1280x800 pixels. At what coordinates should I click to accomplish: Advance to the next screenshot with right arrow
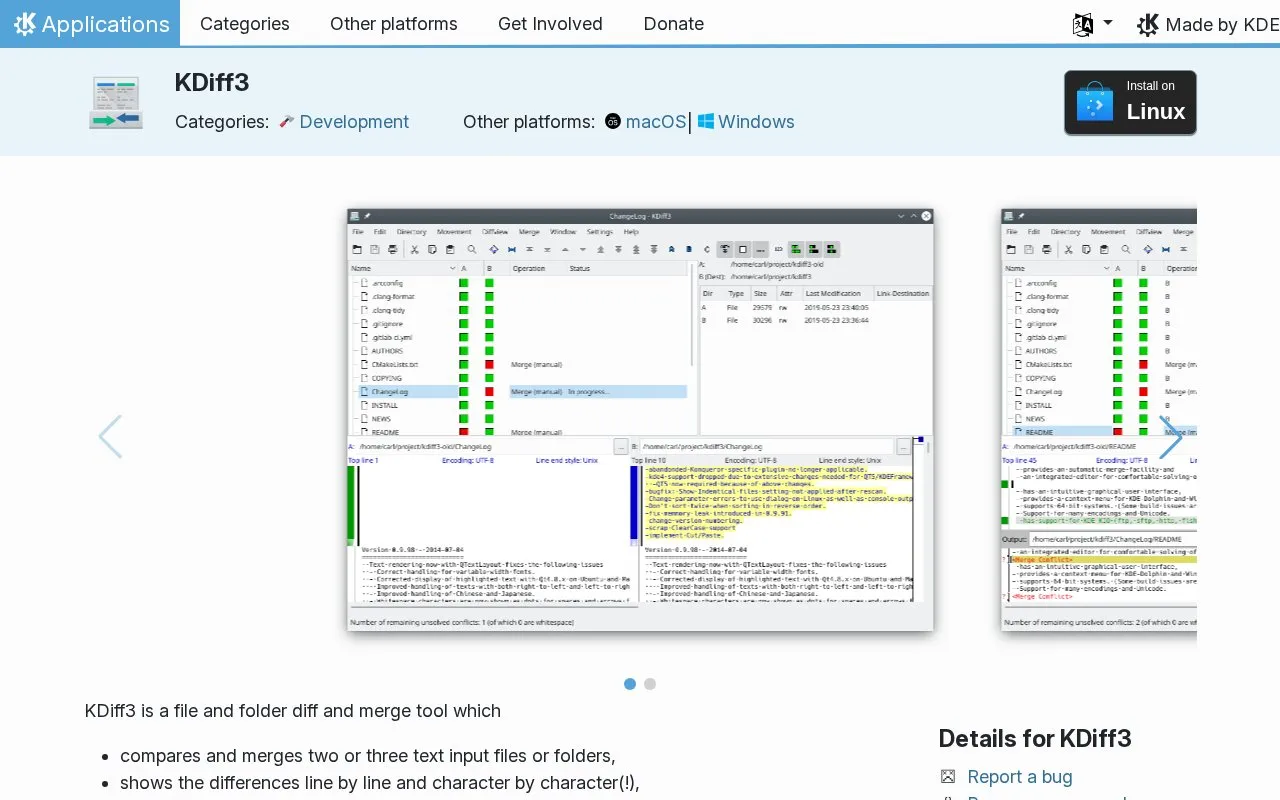click(1170, 437)
